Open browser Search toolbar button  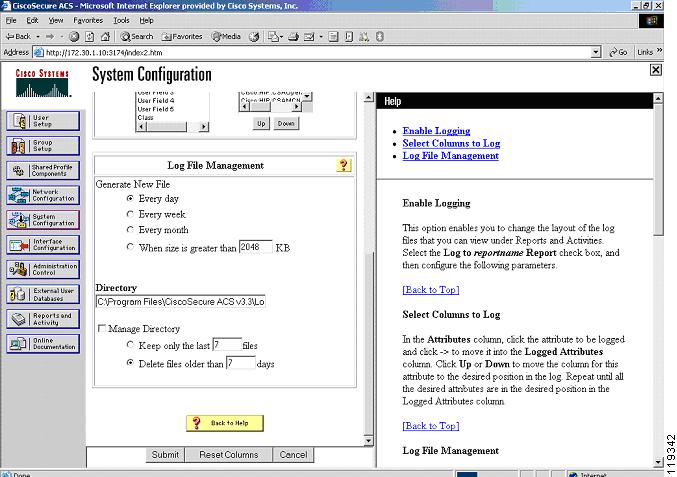click(137, 37)
